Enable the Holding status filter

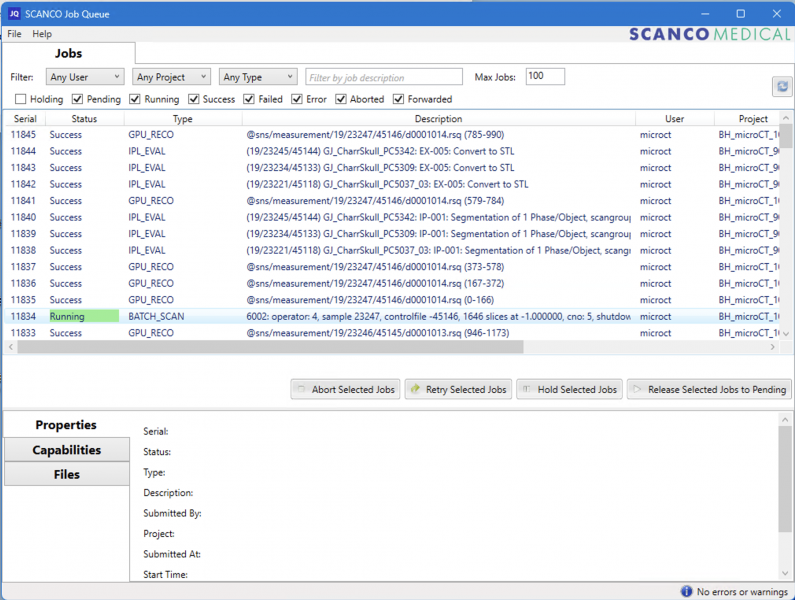[x=20, y=99]
